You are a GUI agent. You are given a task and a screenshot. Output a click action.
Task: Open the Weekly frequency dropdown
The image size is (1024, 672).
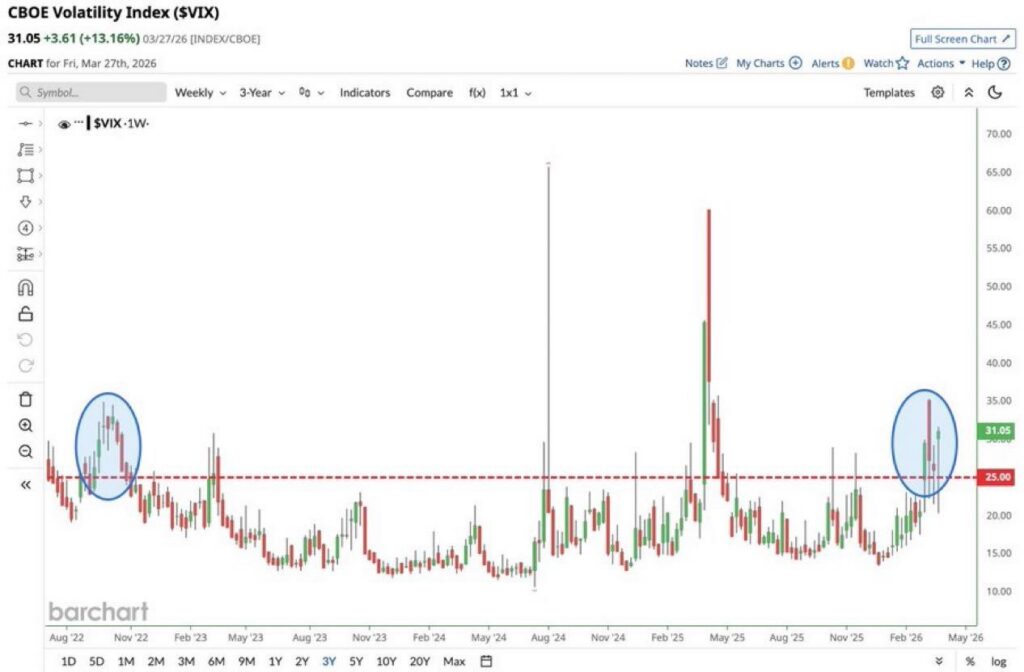pyautogui.click(x=199, y=92)
